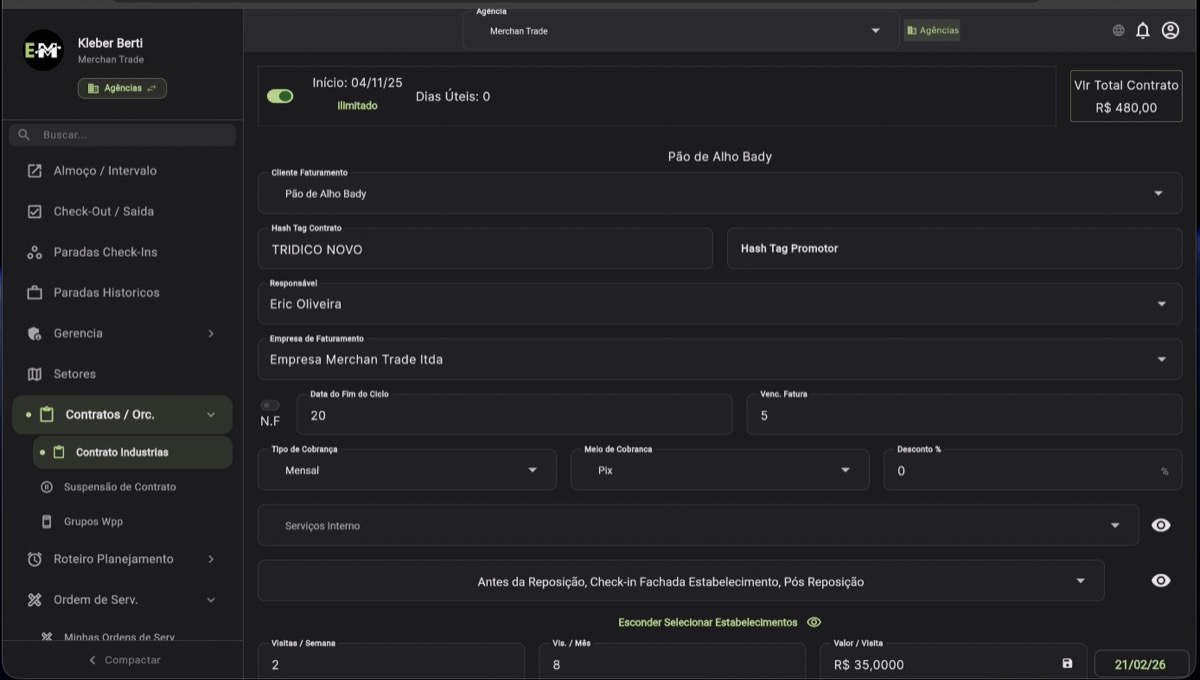The width and height of the screenshot is (1200, 680).
Task: Open Setores from the sidebar
Action: click(75, 374)
